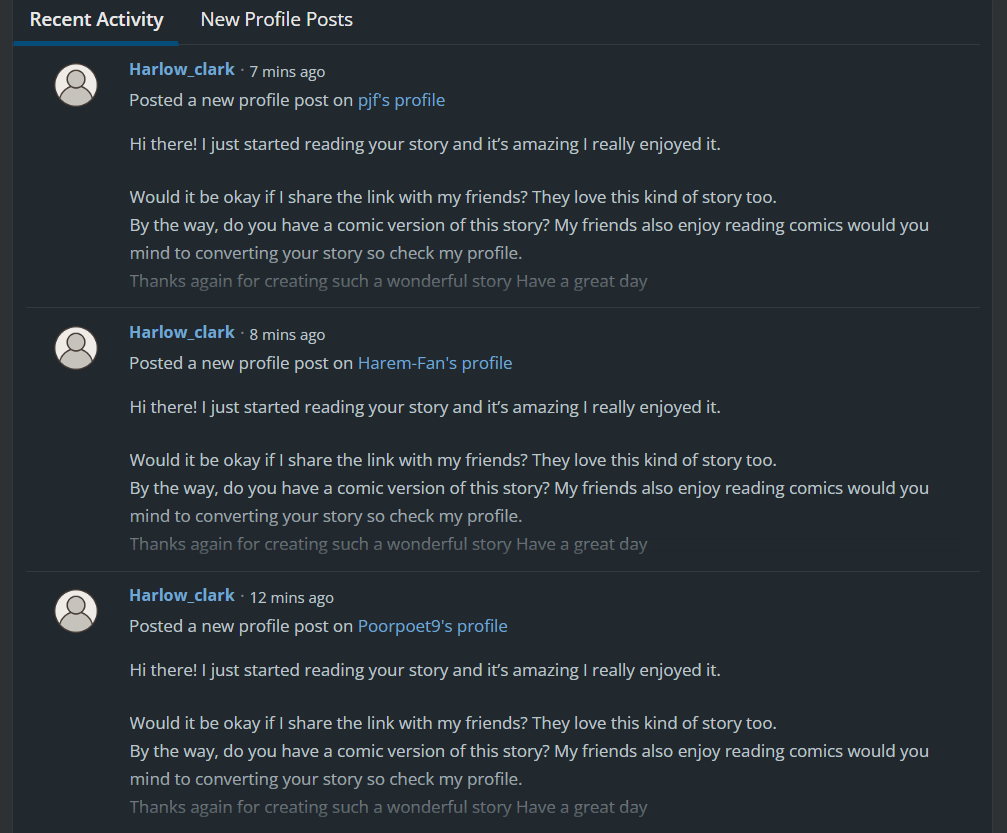
Task: Click the 7 mins ago timestamp
Action: pyautogui.click(x=287, y=71)
